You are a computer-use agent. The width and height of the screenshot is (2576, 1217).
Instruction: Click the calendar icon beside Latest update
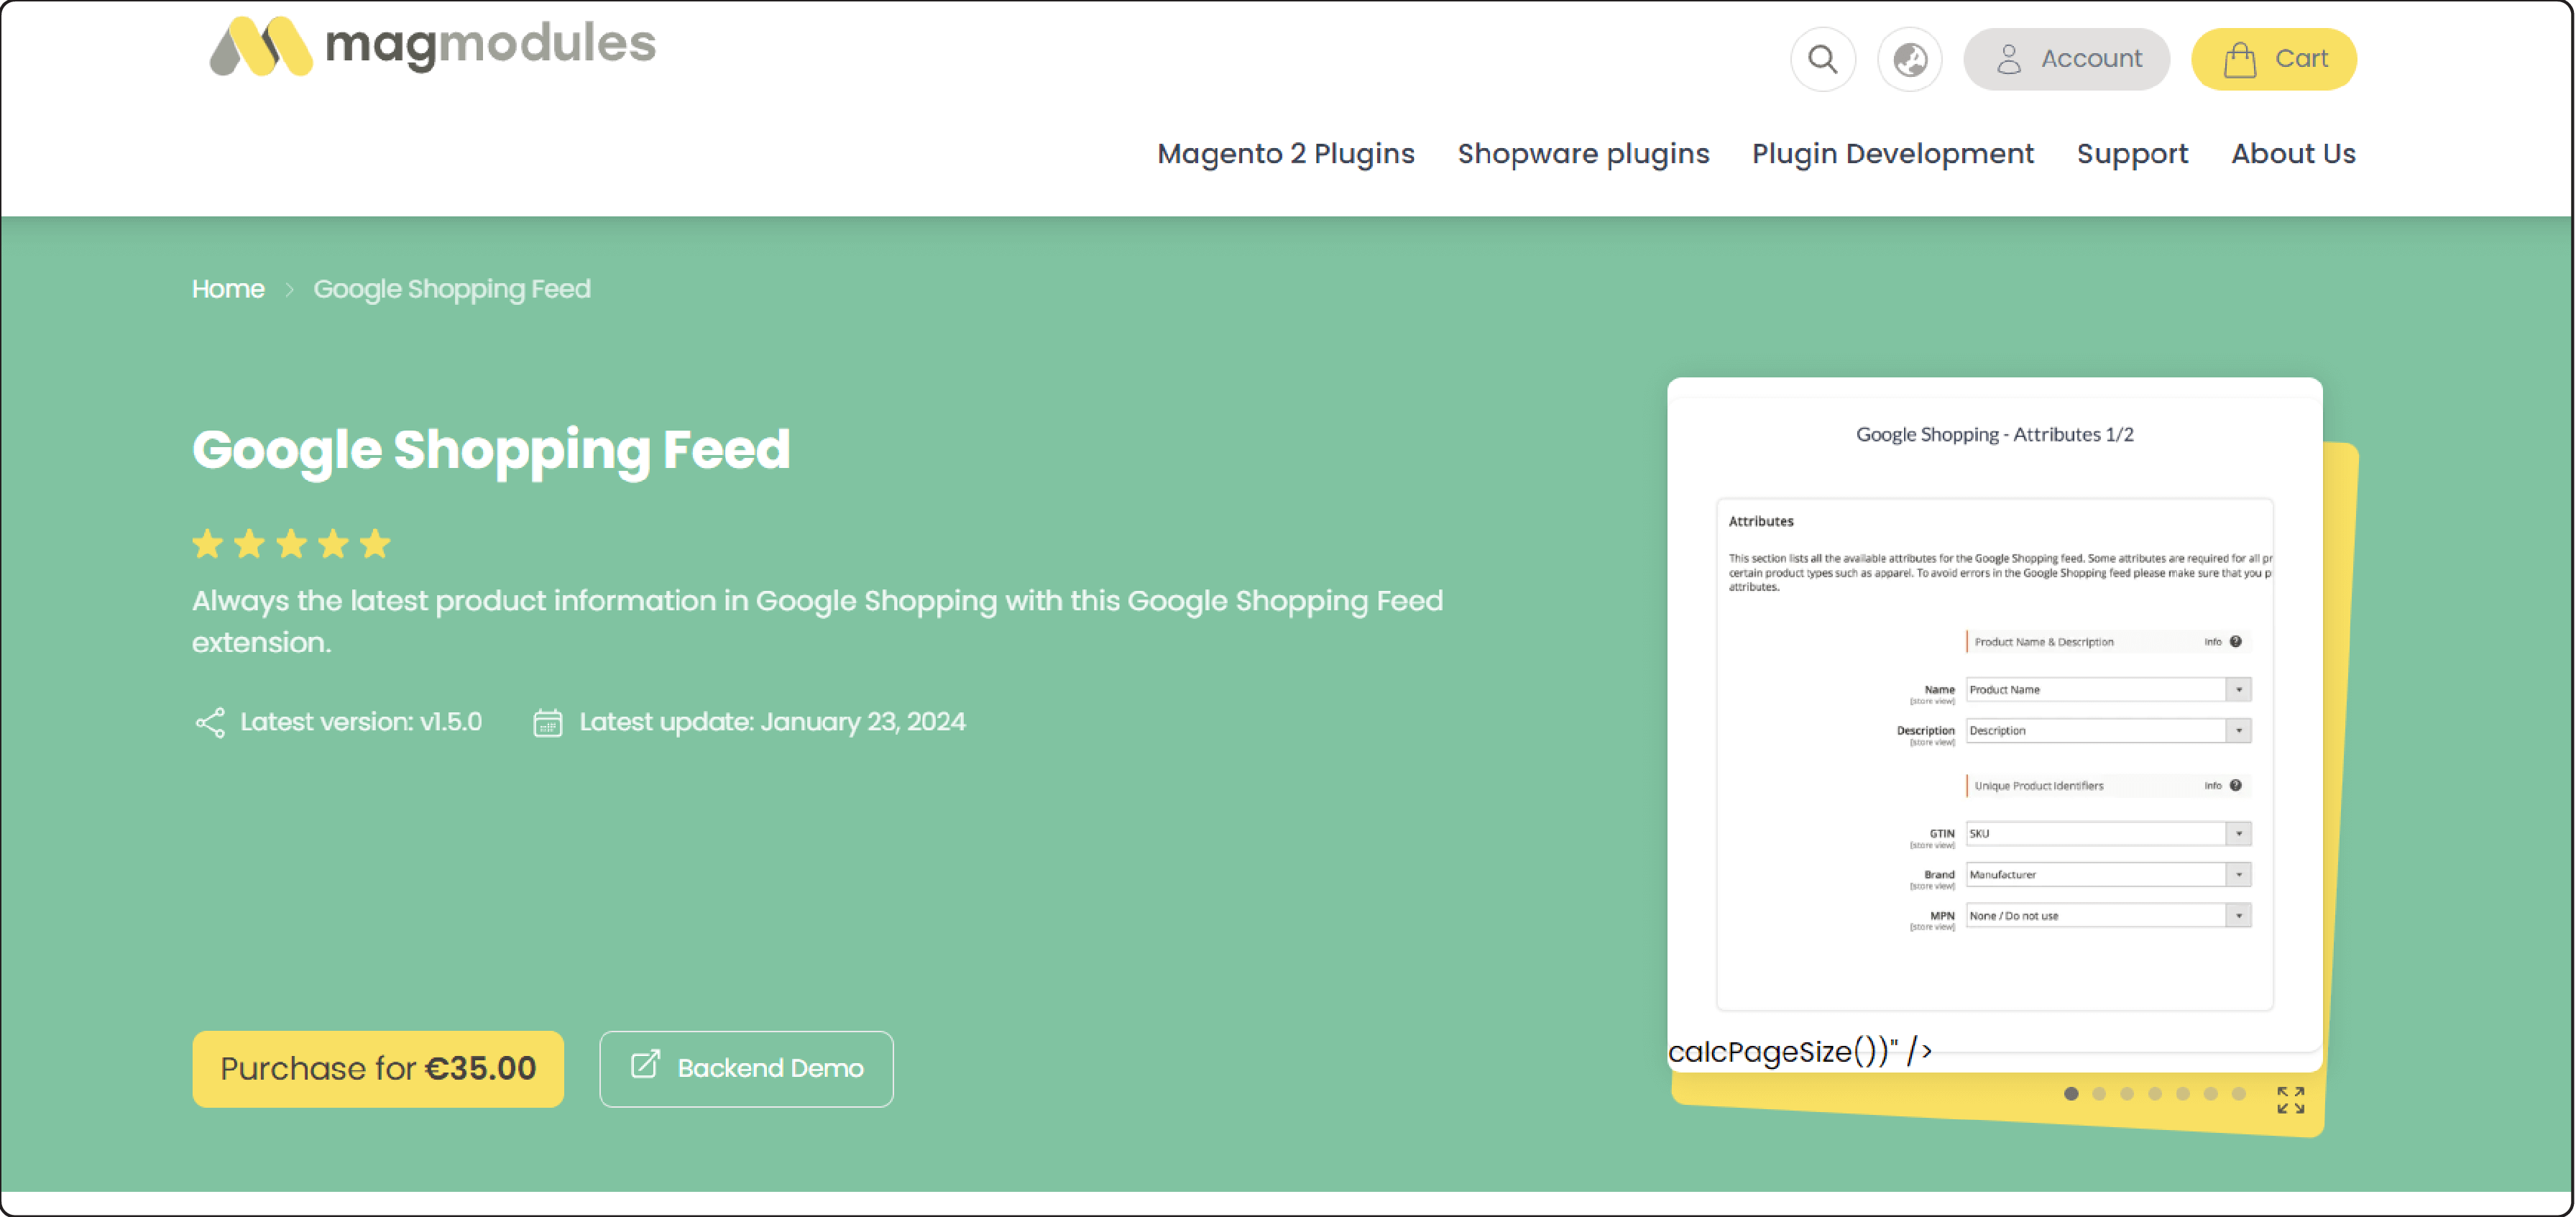pyautogui.click(x=547, y=723)
